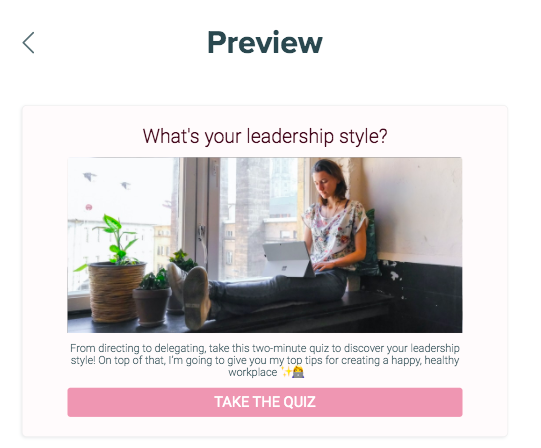Image resolution: width=541 pixels, height=448 pixels.
Task: Click the laptop in the cover photo
Action: coord(288,259)
